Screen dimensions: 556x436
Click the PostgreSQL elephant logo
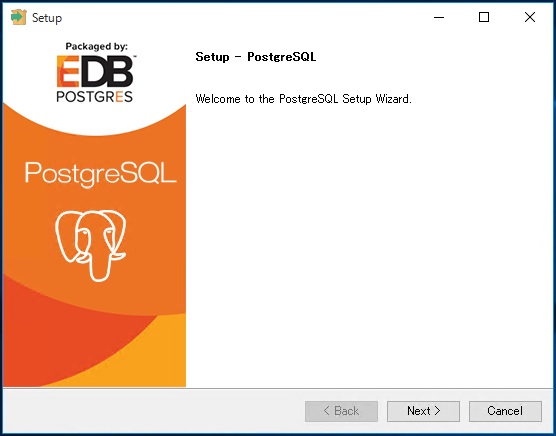pyautogui.click(x=91, y=245)
